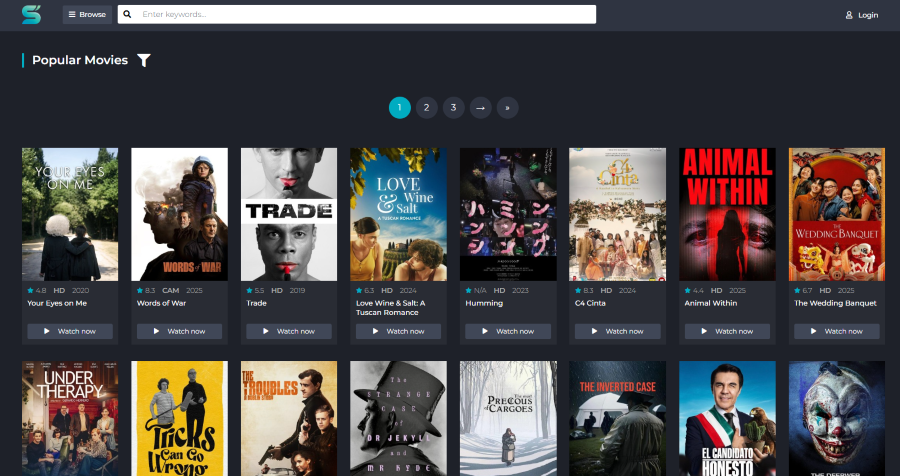Click the search magnifier icon
The width and height of the screenshot is (900, 476).
click(x=127, y=14)
